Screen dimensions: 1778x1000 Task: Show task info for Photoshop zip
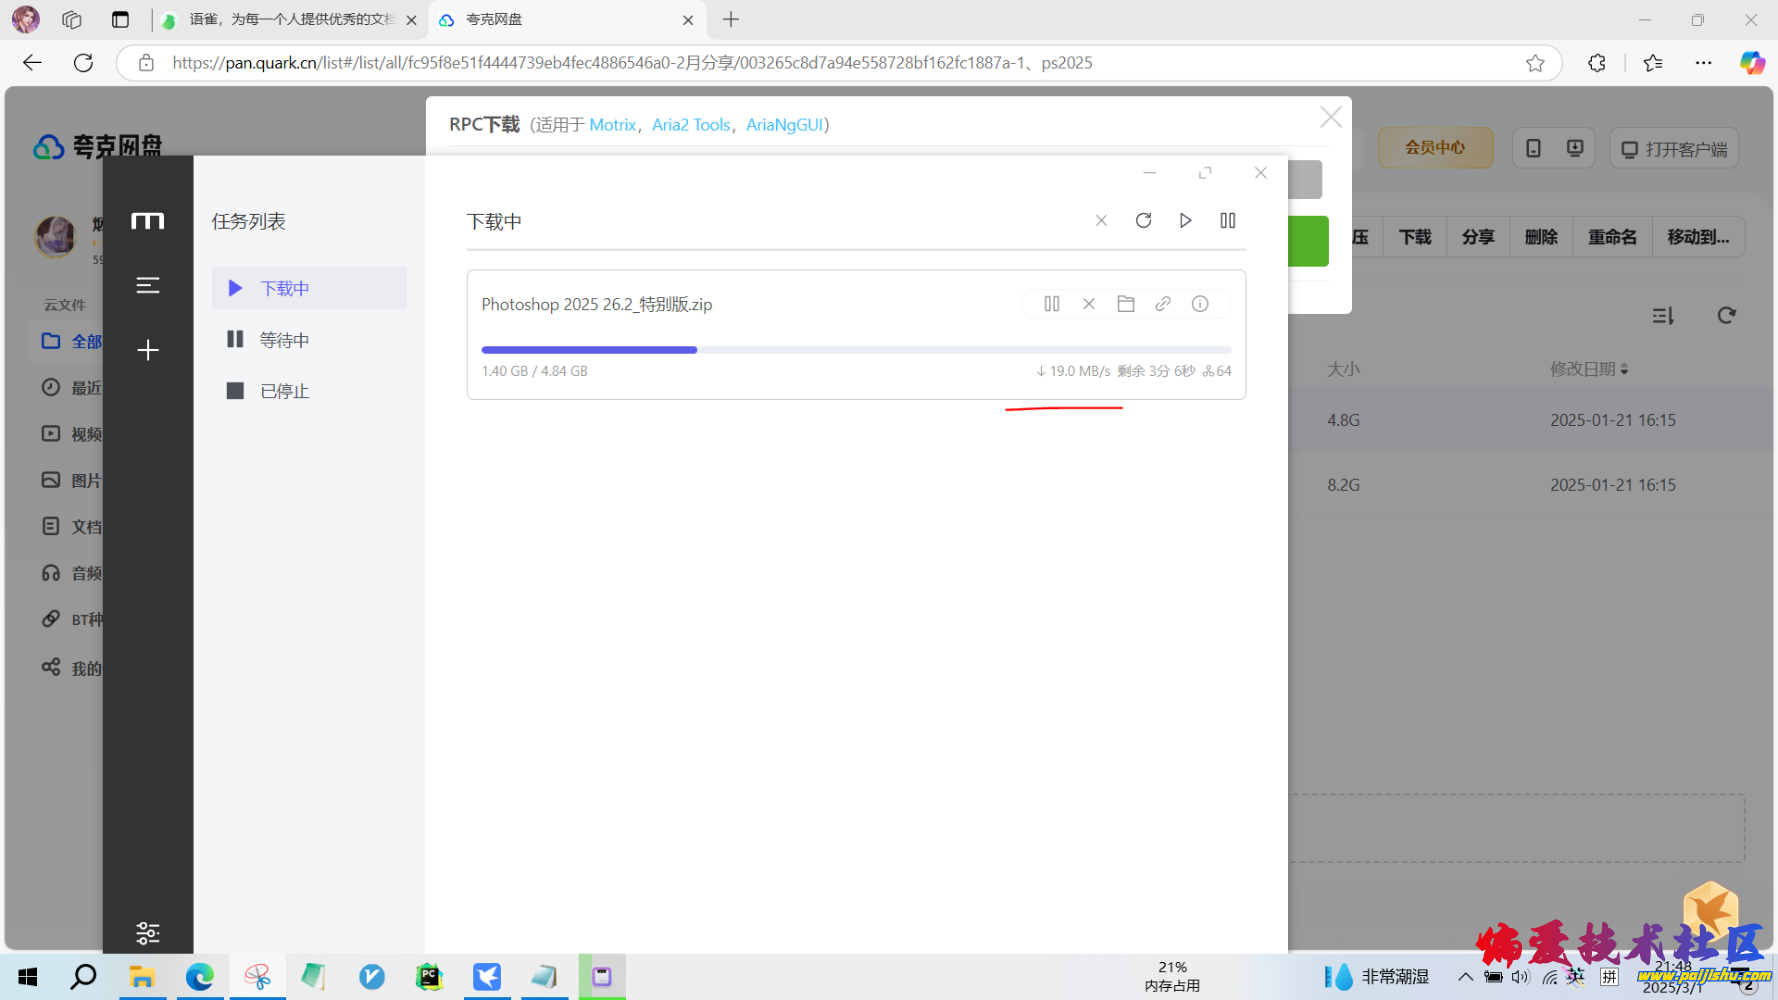point(1200,304)
